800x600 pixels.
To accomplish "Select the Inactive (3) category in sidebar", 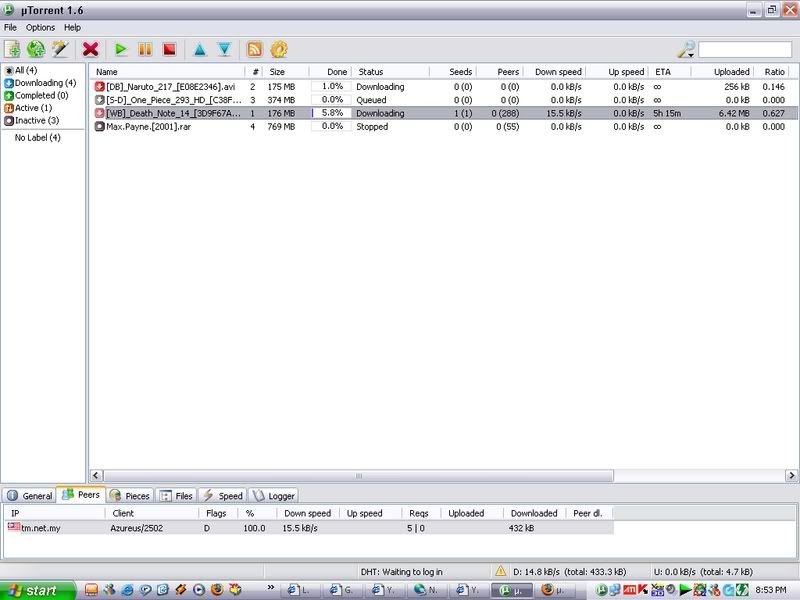I will pyautogui.click(x=37, y=120).
